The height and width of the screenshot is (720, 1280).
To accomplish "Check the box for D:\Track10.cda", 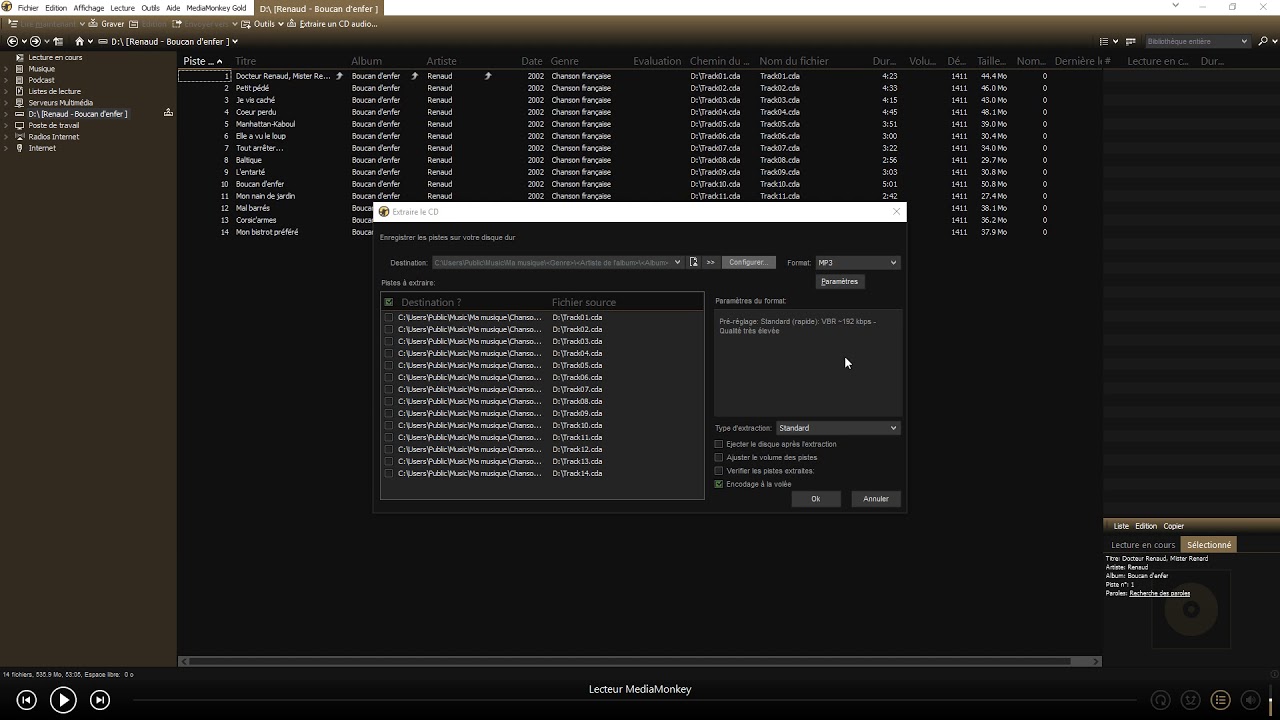I will click(389, 425).
